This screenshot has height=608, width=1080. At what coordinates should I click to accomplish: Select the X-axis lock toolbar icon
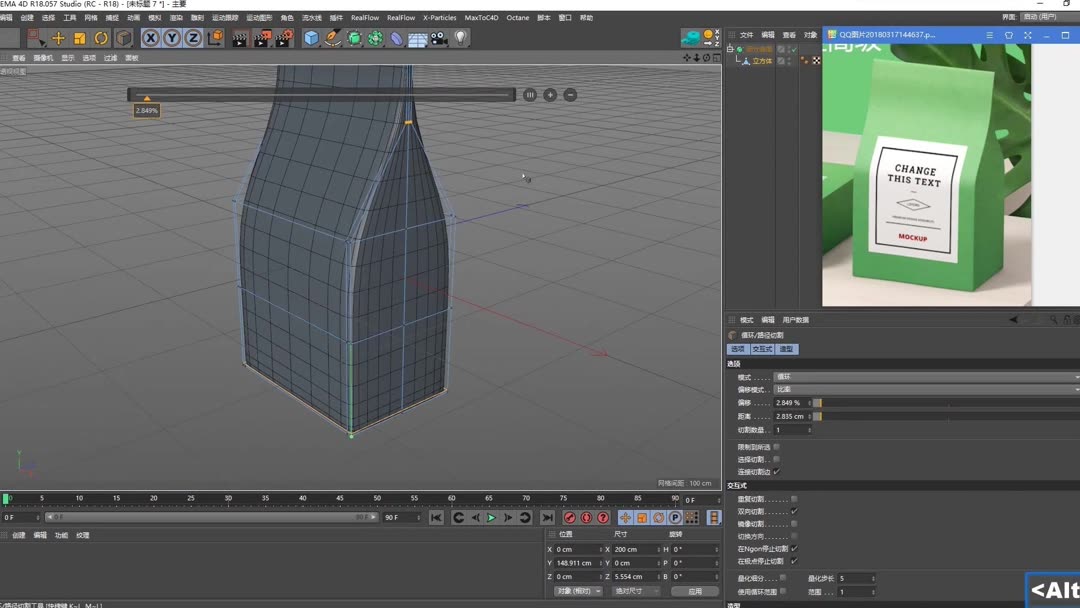pyautogui.click(x=150, y=37)
